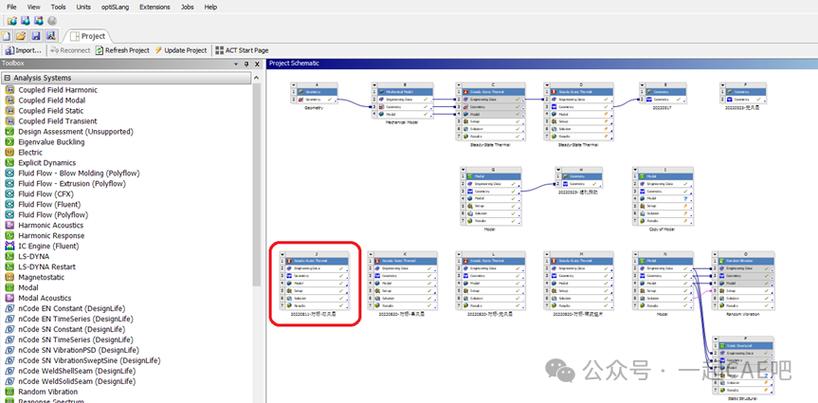Click the Engineering Data cell icon in system K

tap(378, 268)
